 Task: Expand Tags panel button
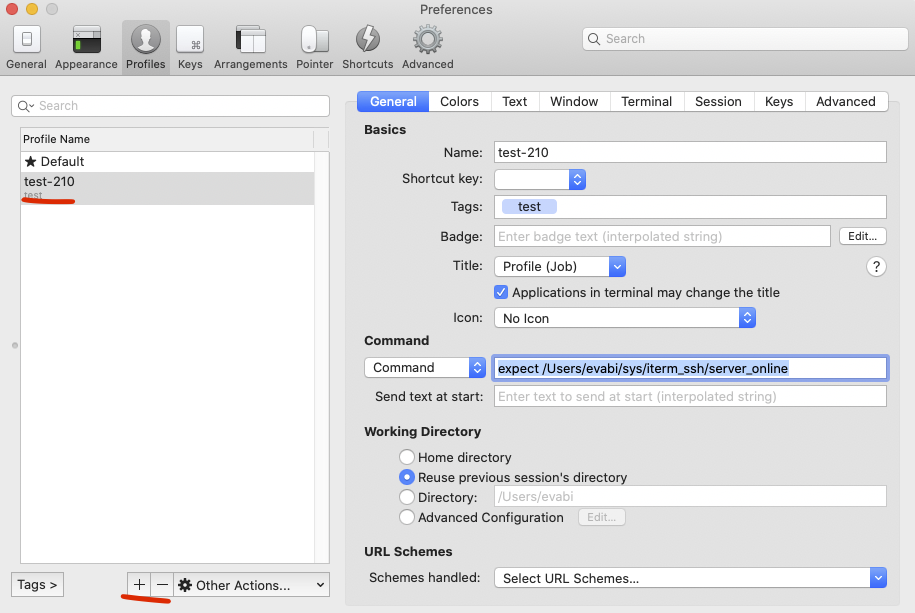pyautogui.click(x=37, y=584)
